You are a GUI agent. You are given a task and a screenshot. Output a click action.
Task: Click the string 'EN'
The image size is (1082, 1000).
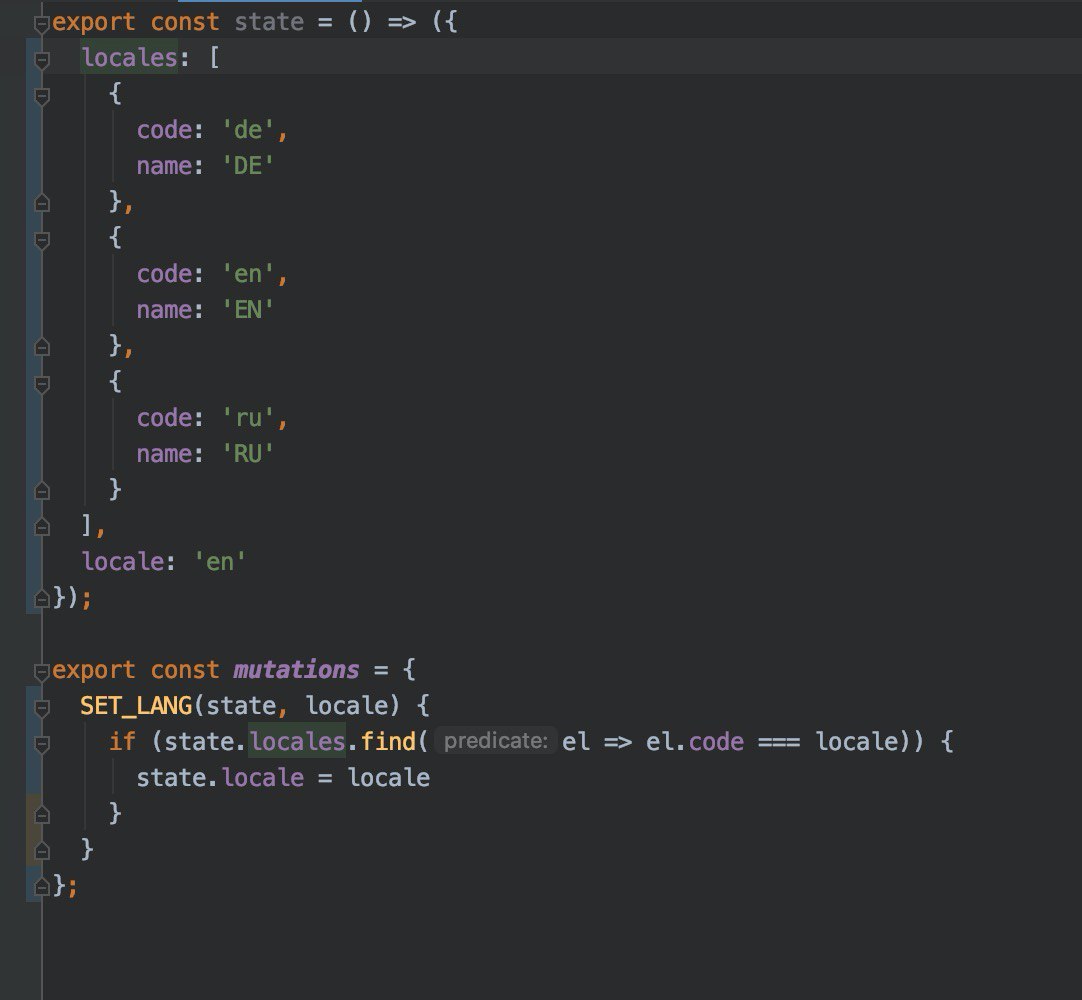point(248,309)
